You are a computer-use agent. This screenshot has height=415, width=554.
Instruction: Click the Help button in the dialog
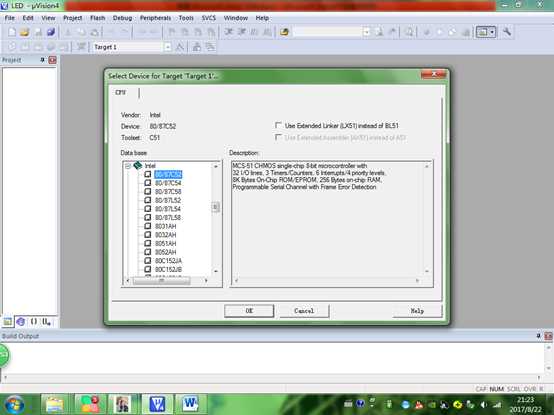click(417, 311)
